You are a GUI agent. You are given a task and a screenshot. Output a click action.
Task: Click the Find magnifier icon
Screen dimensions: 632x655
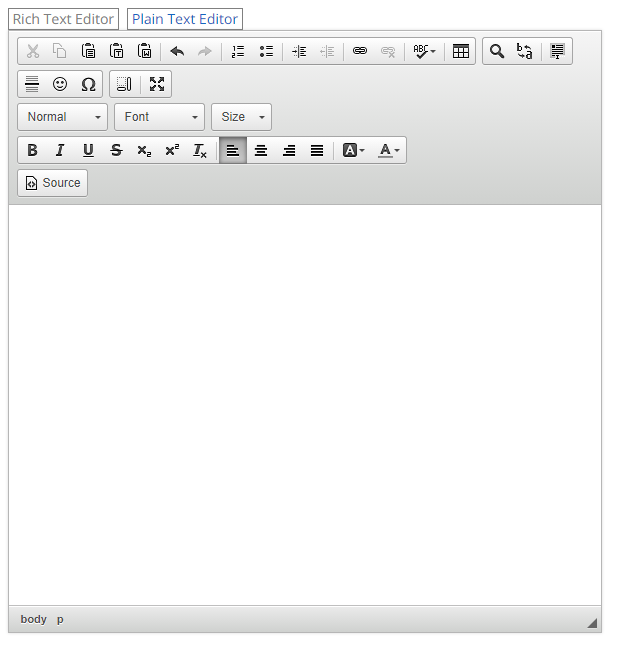(x=497, y=51)
